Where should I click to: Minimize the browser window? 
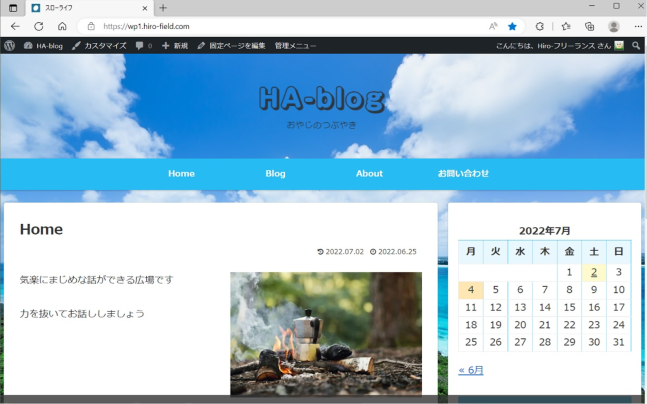click(592, 6)
